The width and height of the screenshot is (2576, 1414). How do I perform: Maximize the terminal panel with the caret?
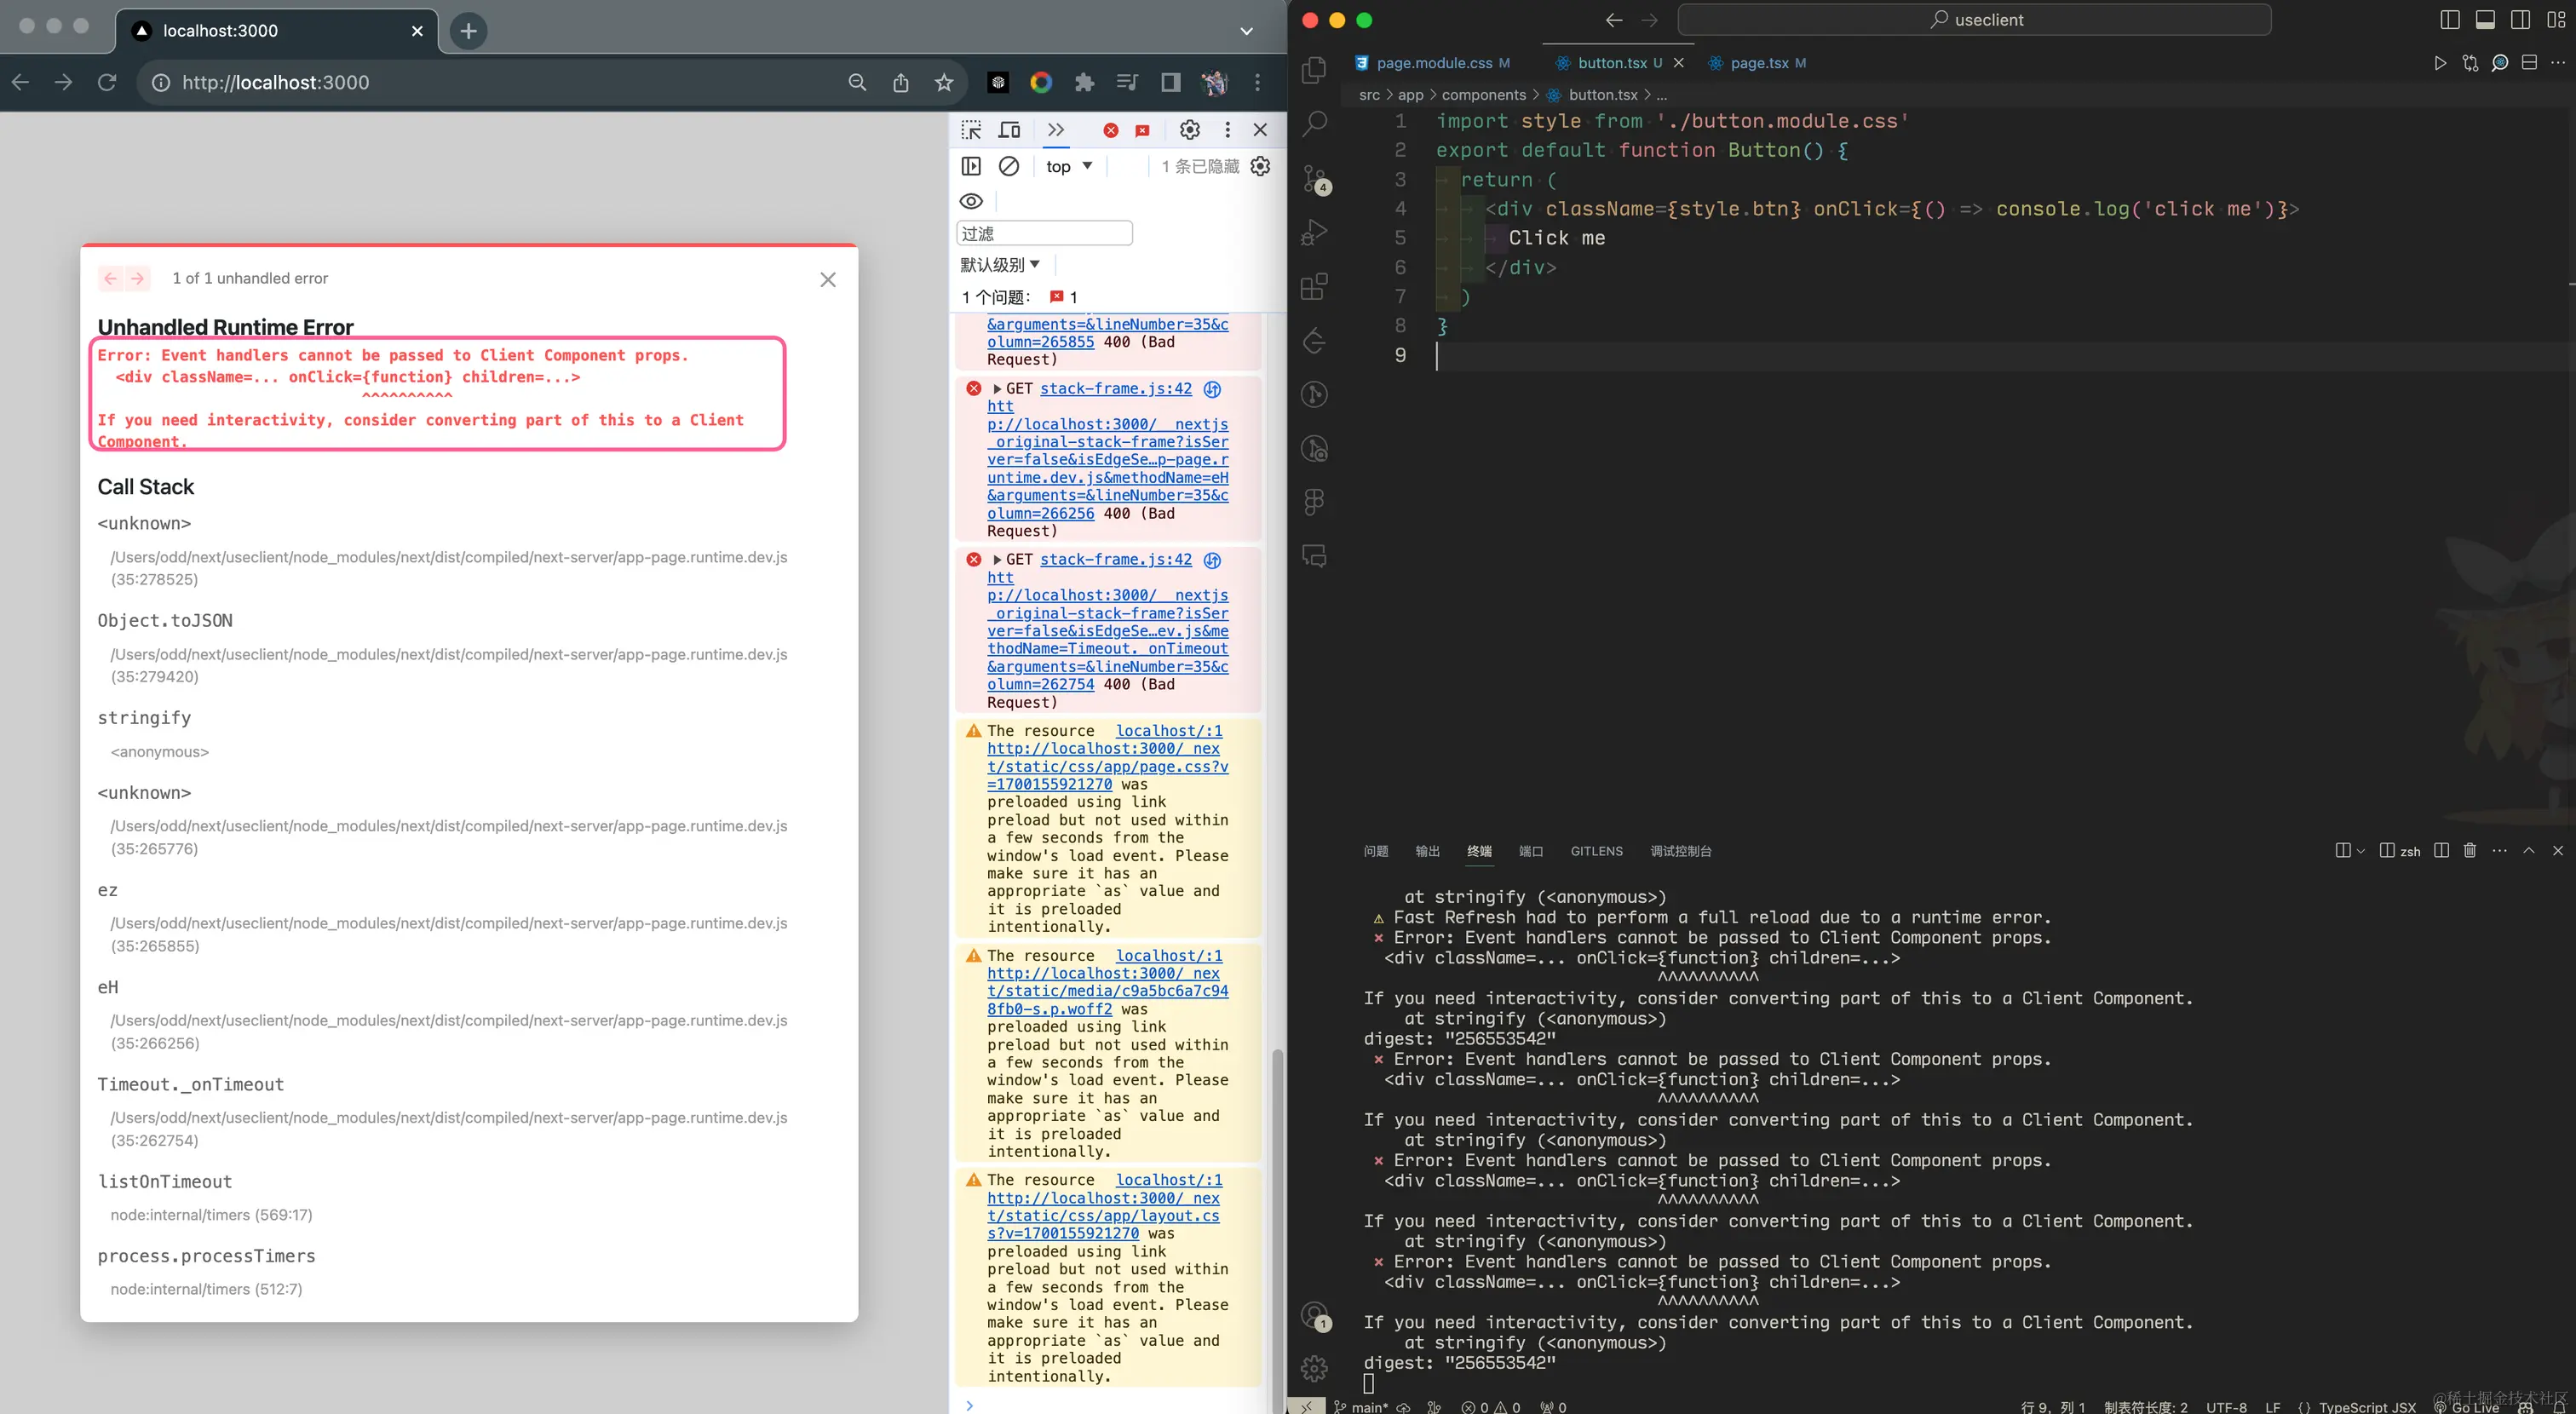2529,850
